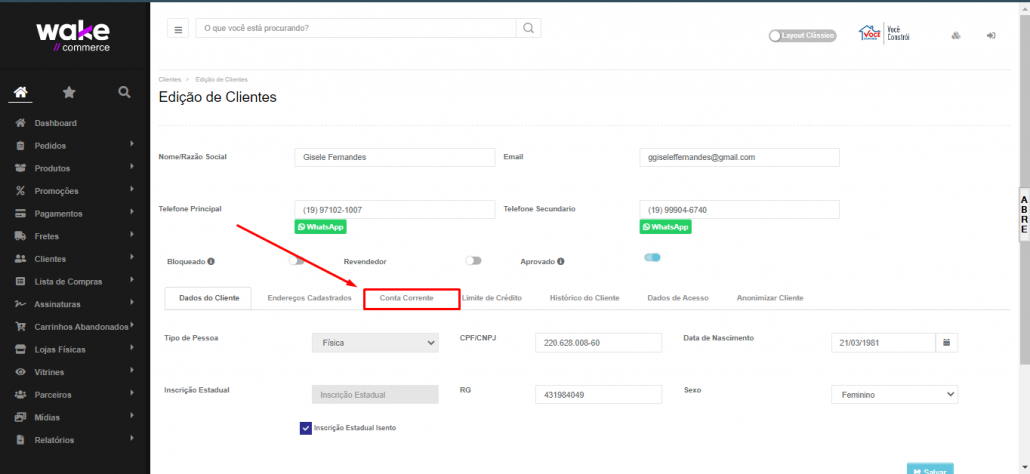Click the Email input field
The height and width of the screenshot is (474, 1030).
tap(739, 158)
